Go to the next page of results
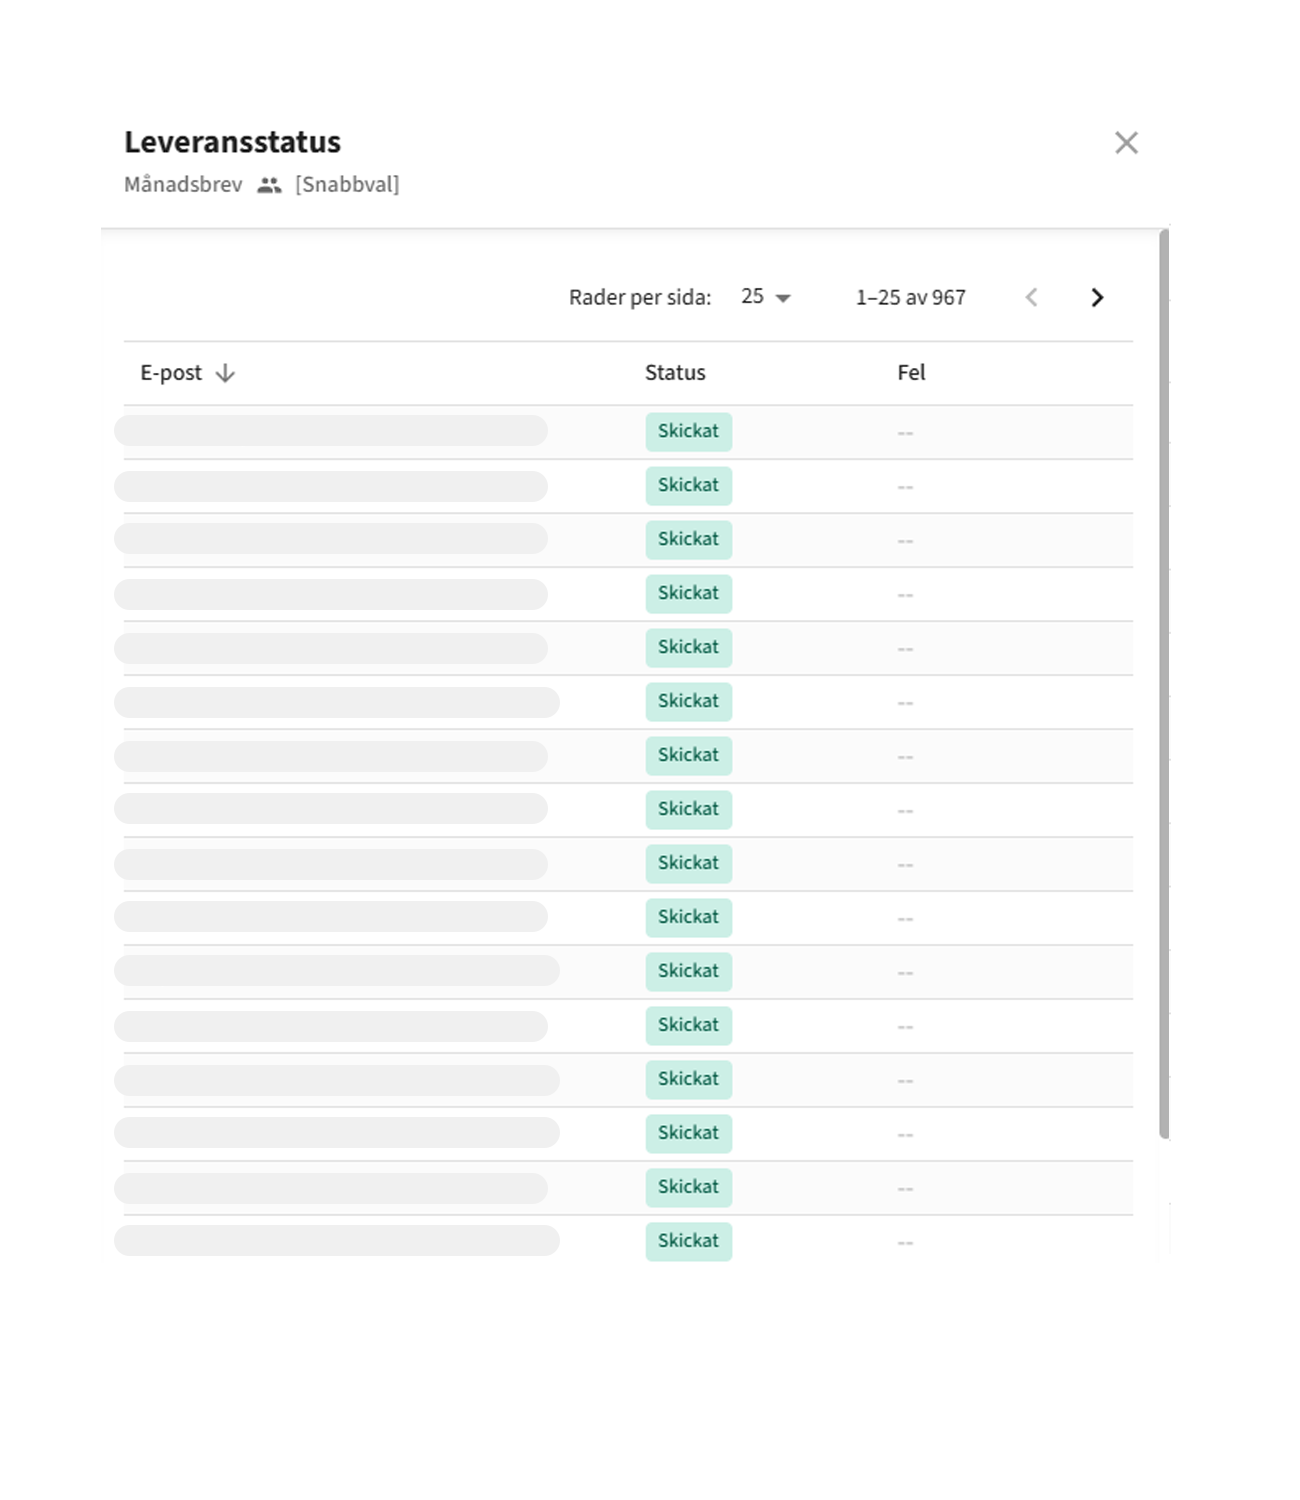Screen dimensions: 1300x1500 pos(1097,297)
